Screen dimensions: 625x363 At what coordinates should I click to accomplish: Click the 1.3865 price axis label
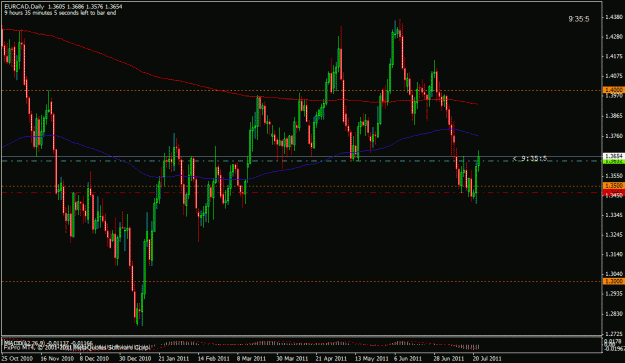click(614, 116)
